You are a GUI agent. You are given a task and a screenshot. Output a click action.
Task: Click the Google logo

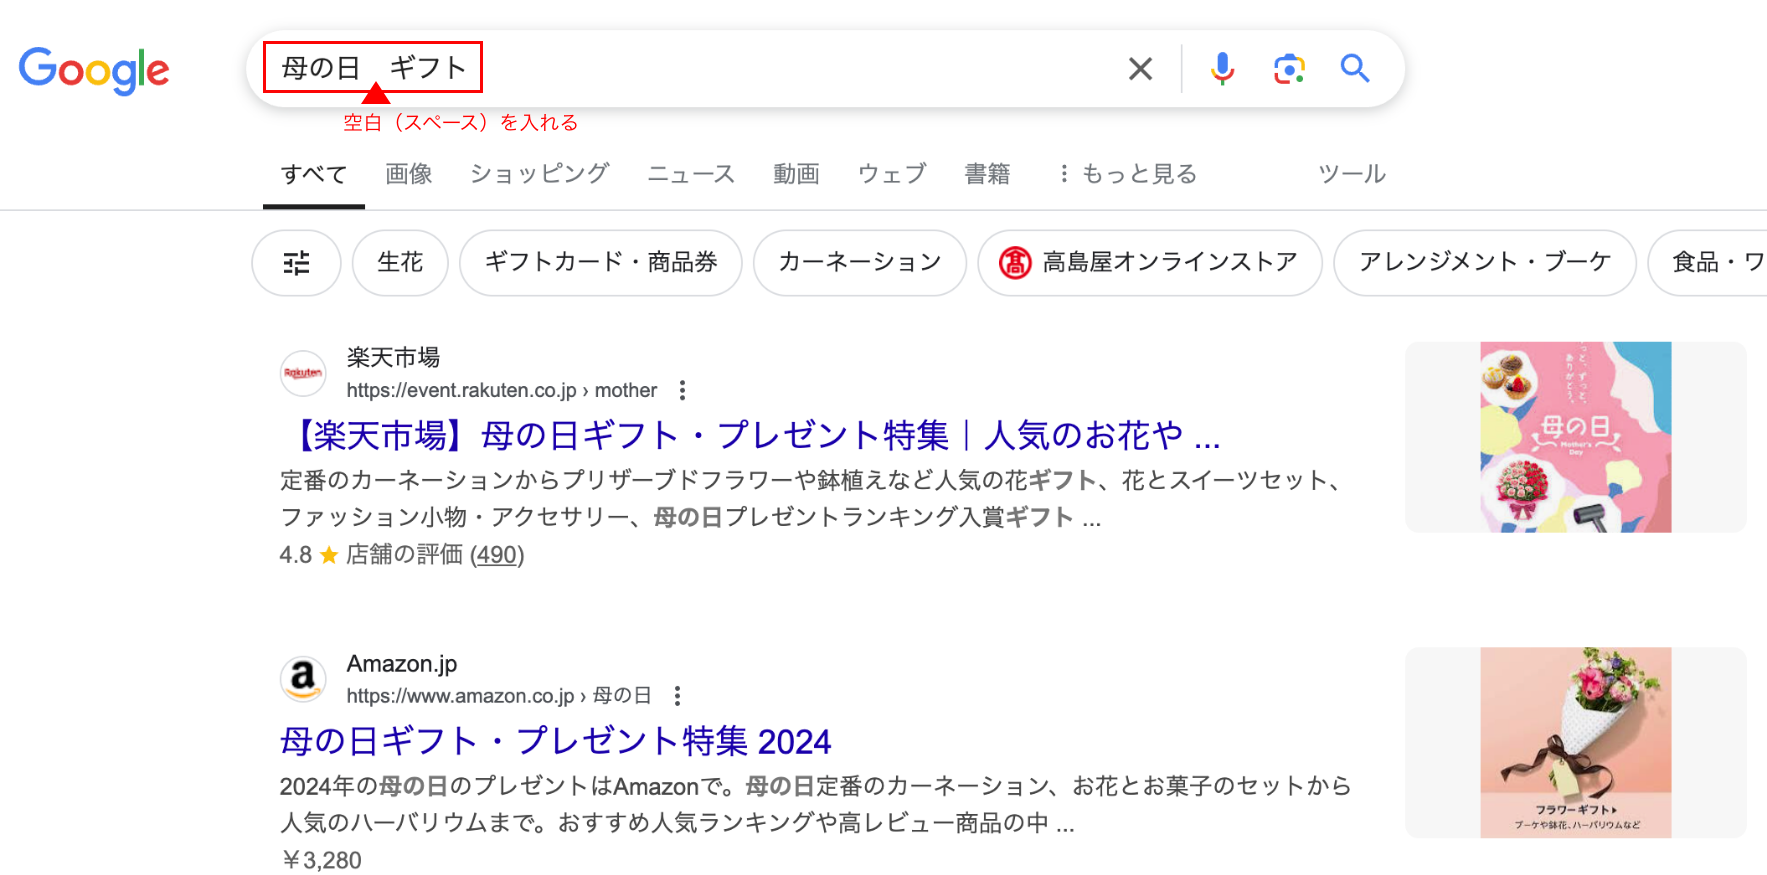[x=94, y=70]
